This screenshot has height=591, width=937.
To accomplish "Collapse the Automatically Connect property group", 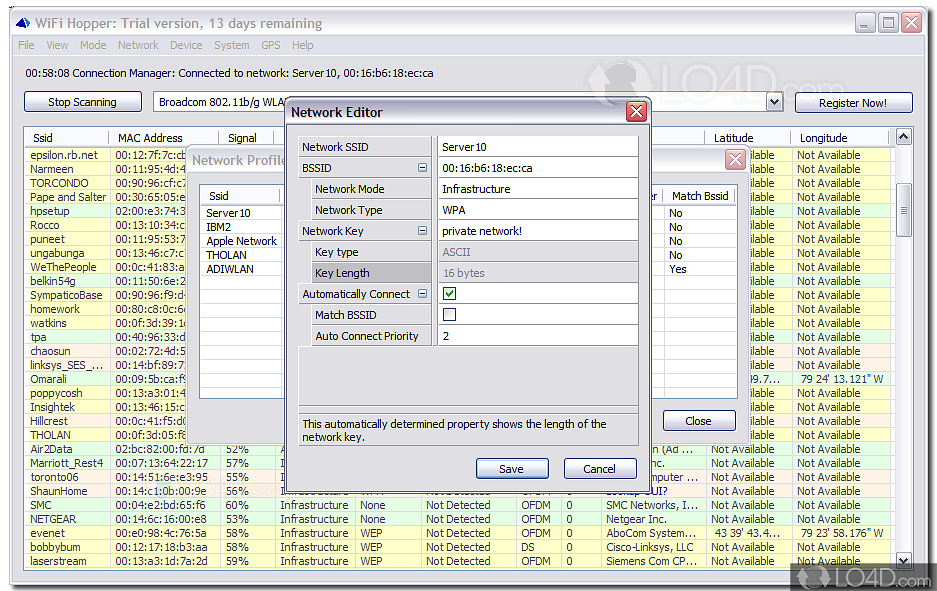I will pos(422,294).
